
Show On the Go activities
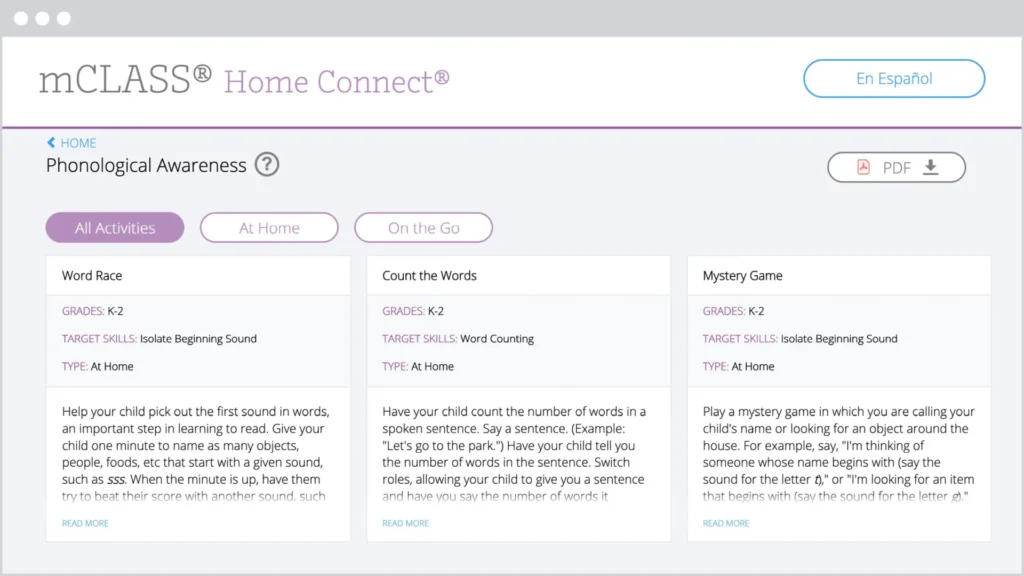[423, 227]
